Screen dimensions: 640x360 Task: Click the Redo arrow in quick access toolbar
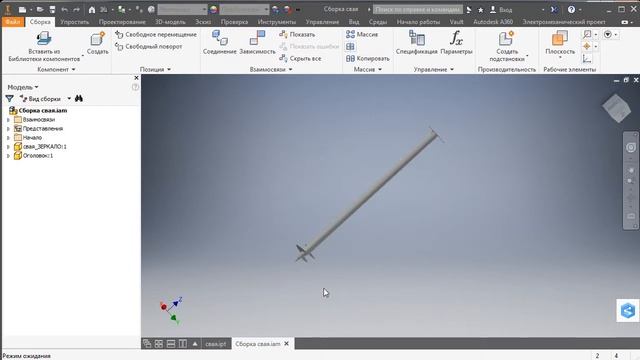click(76, 9)
